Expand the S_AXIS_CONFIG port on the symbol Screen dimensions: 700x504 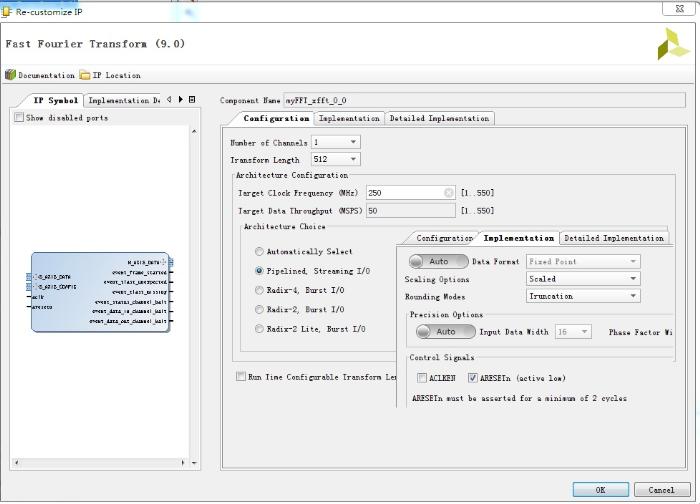pos(33,286)
